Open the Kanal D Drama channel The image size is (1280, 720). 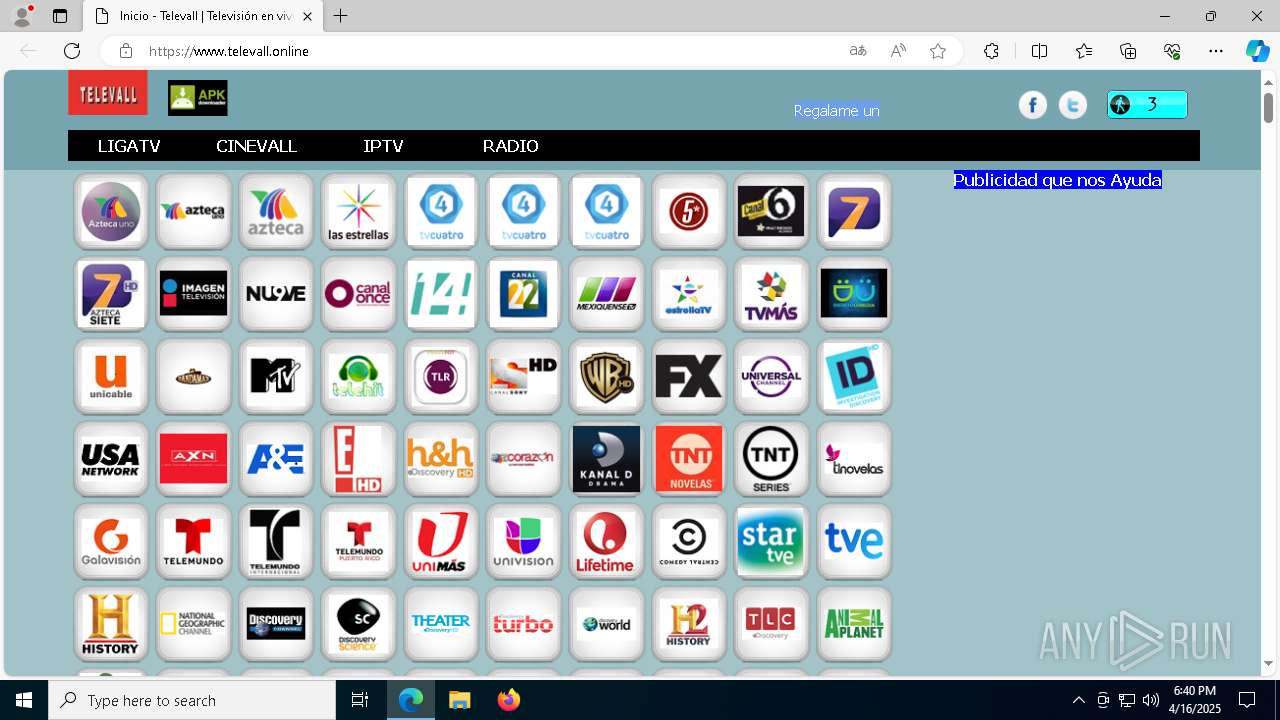point(606,459)
